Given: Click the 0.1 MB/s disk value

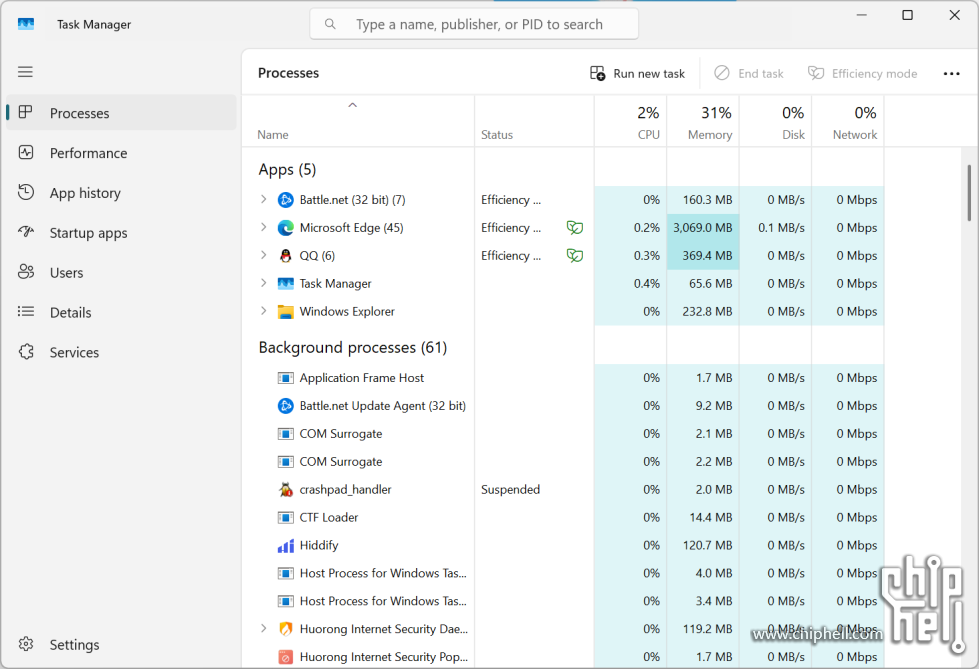Looking at the screenshot, I should click(x=781, y=228).
